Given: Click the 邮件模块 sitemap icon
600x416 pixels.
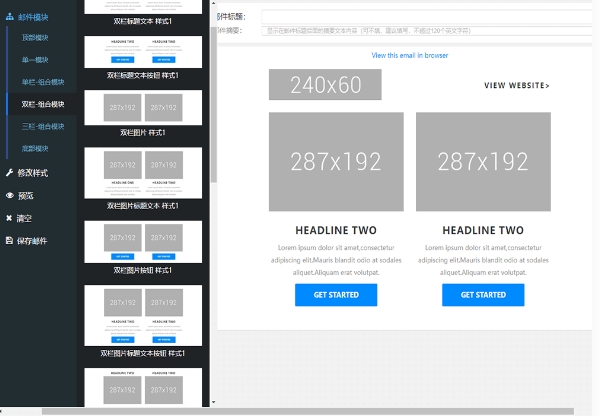Looking at the screenshot, I should click(x=10, y=17).
